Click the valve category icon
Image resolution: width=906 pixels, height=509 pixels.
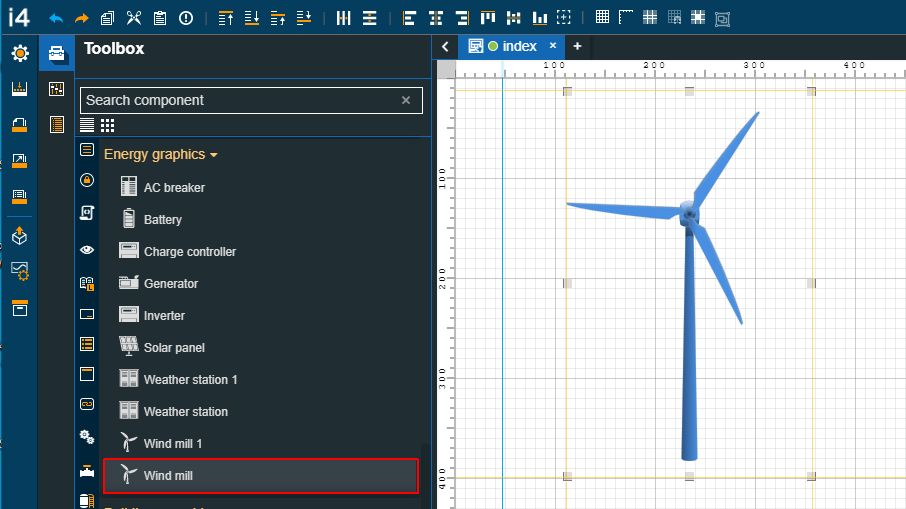[x=87, y=471]
